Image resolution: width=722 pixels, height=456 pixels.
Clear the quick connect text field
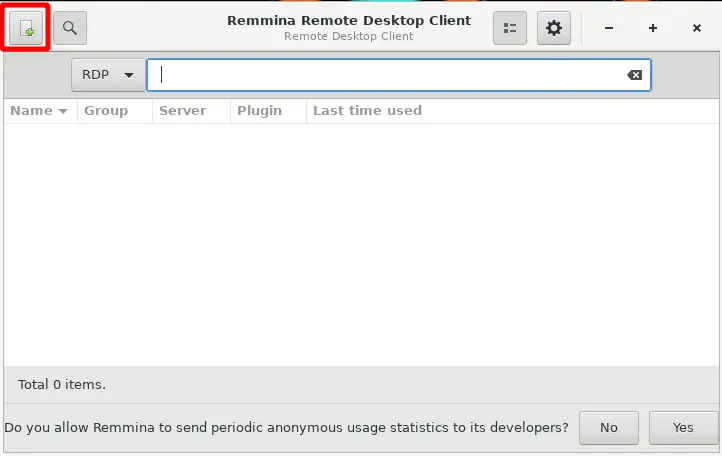(x=634, y=75)
